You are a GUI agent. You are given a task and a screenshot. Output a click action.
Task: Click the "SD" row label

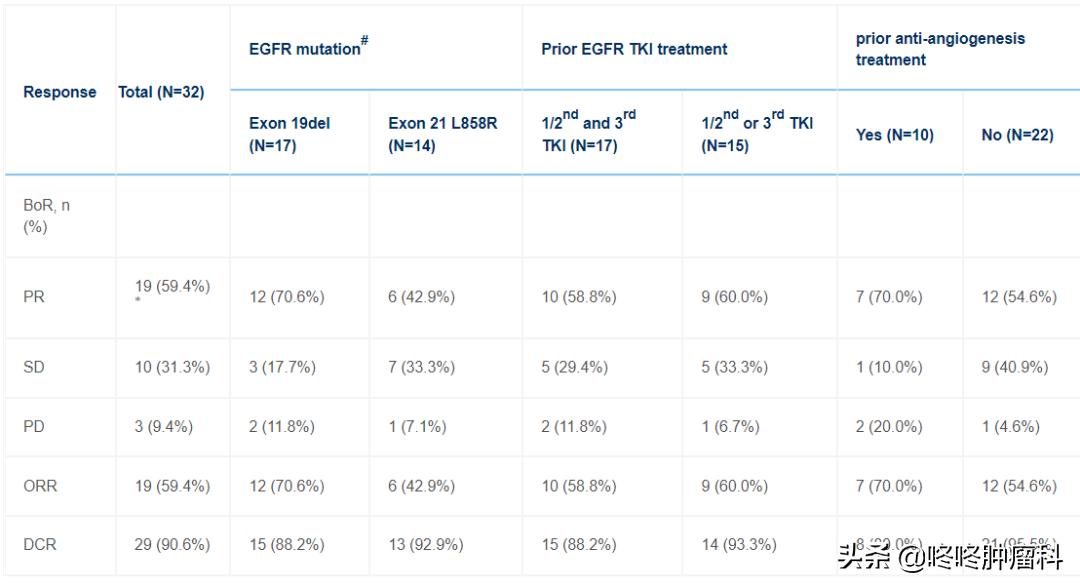[34, 367]
